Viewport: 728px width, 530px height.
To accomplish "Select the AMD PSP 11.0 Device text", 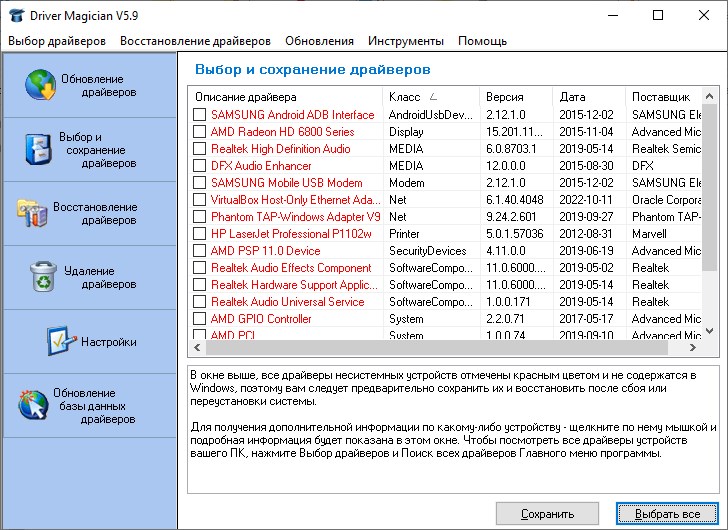I will tap(266, 251).
